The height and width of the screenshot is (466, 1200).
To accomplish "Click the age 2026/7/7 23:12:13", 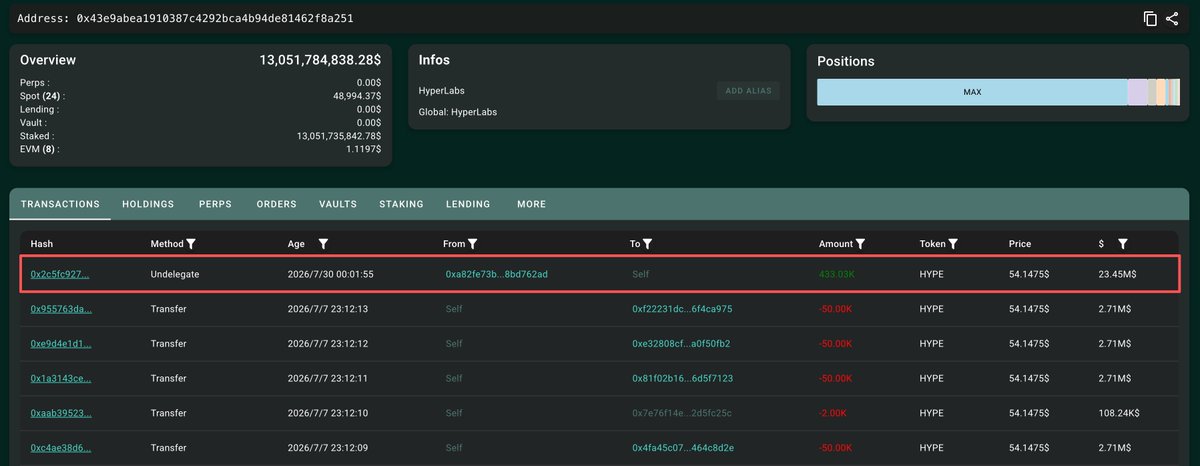I will pyautogui.click(x=327, y=309).
